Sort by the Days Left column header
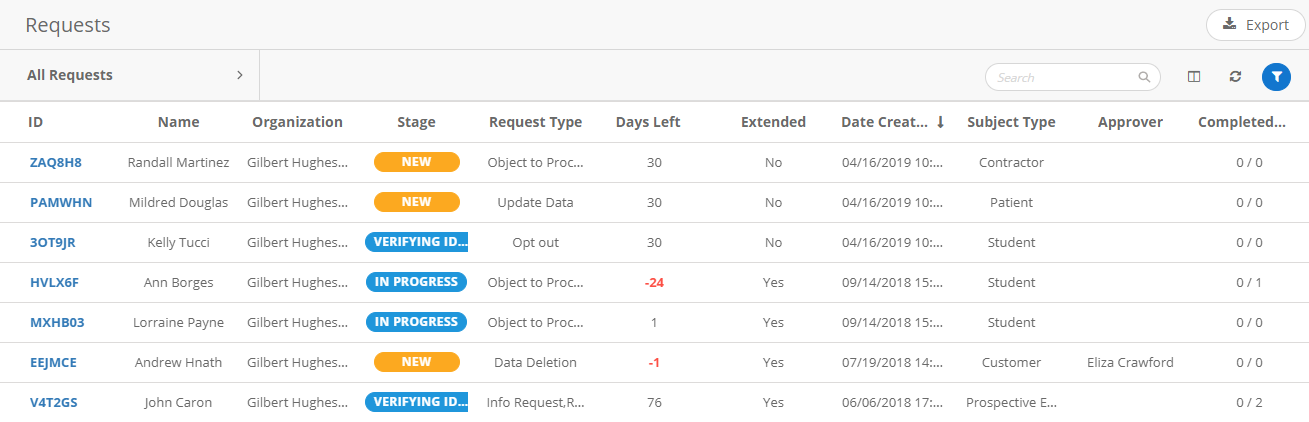This screenshot has width=1309, height=422. pos(648,122)
